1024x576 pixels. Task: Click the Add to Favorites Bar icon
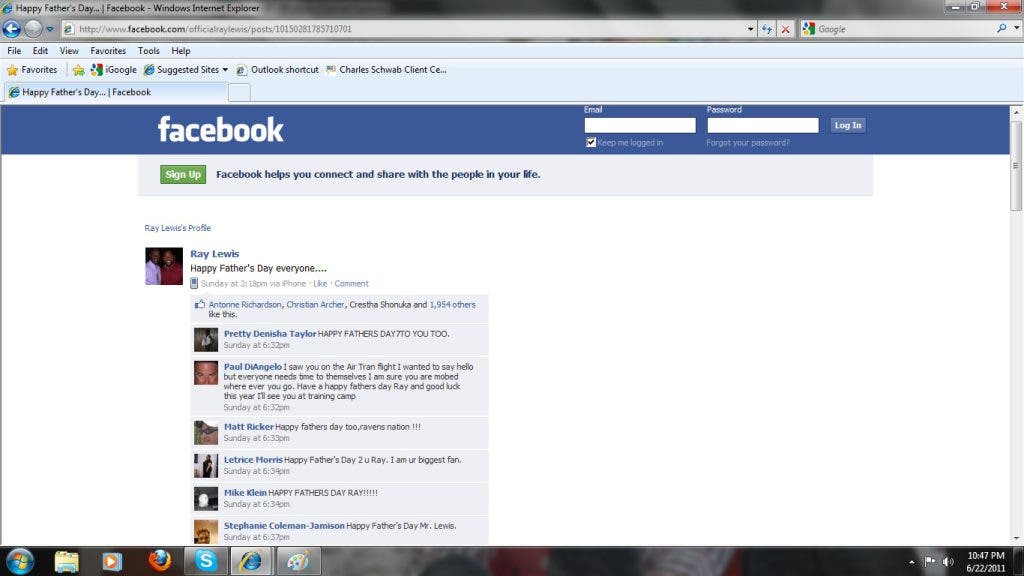(78, 70)
